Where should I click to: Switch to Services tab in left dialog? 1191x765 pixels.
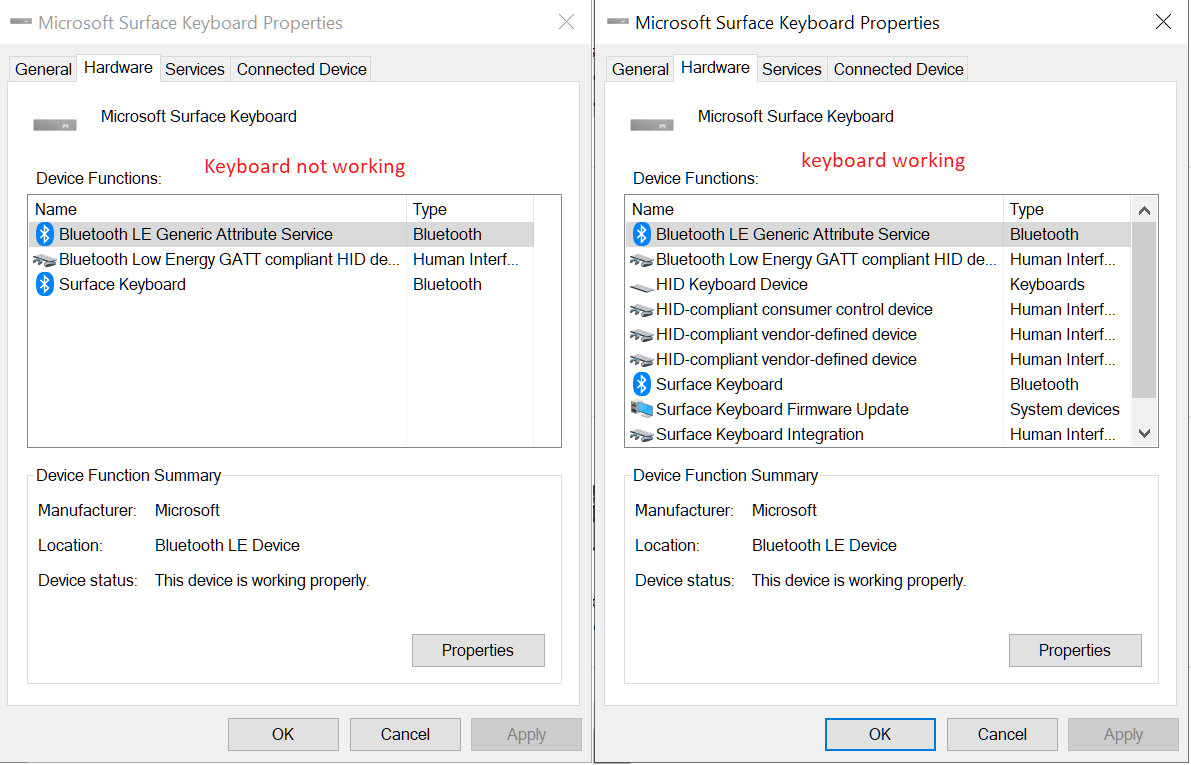[x=194, y=69]
